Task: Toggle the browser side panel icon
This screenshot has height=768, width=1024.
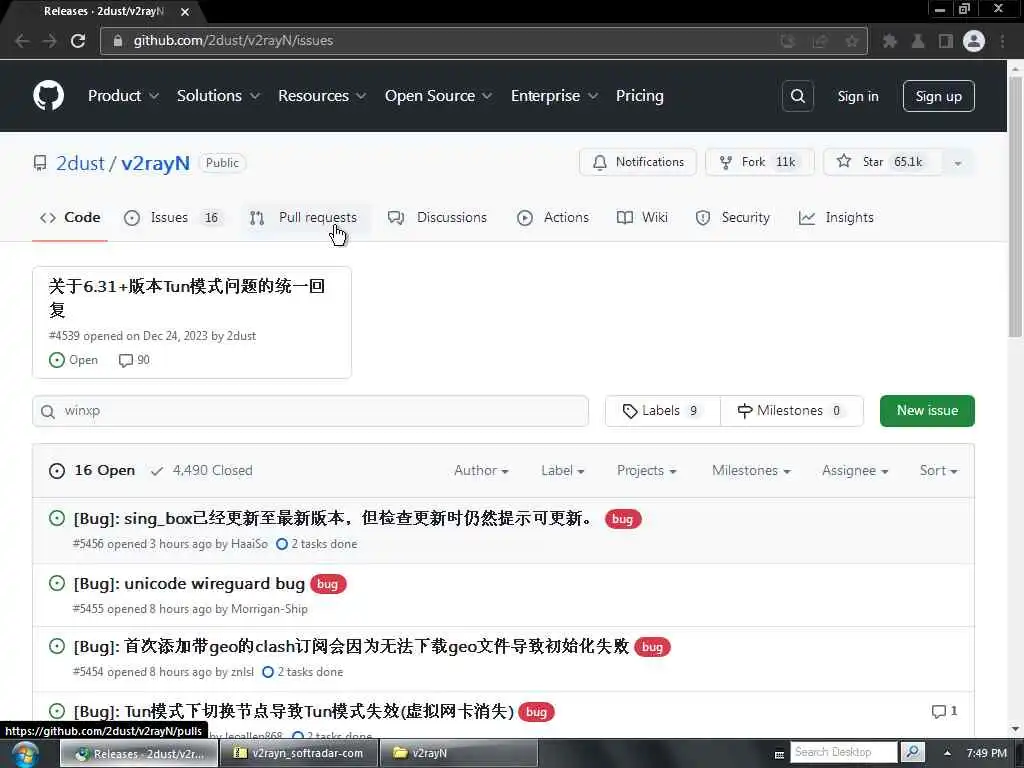Action: click(946, 41)
